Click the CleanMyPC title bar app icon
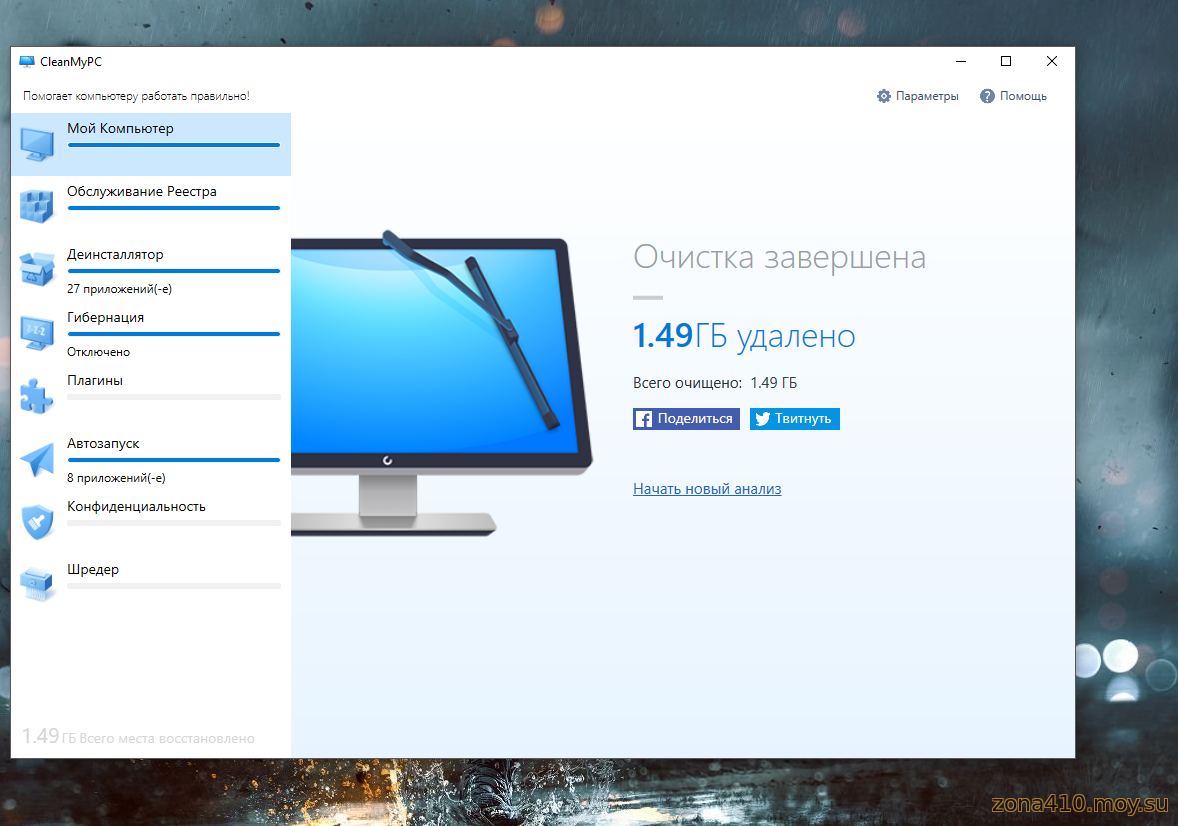The width and height of the screenshot is (1178, 826). pos(27,62)
